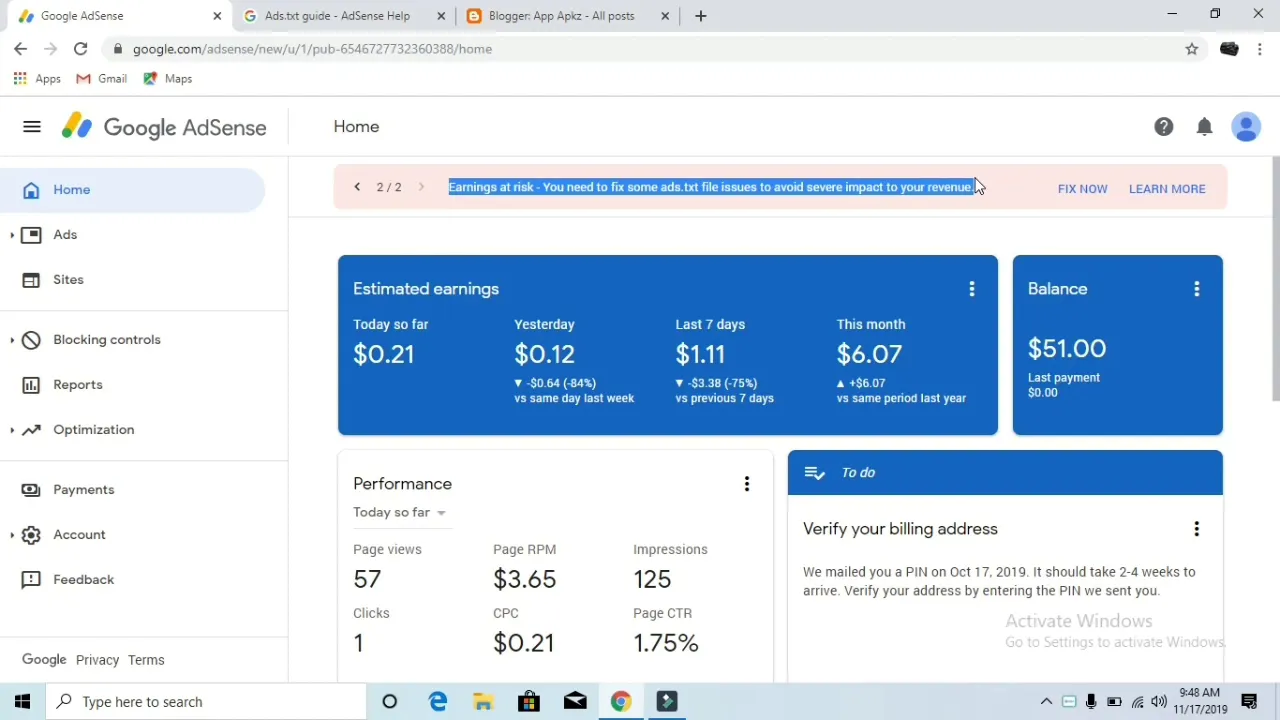Open the Windows Action Center notifications

[1249, 702]
